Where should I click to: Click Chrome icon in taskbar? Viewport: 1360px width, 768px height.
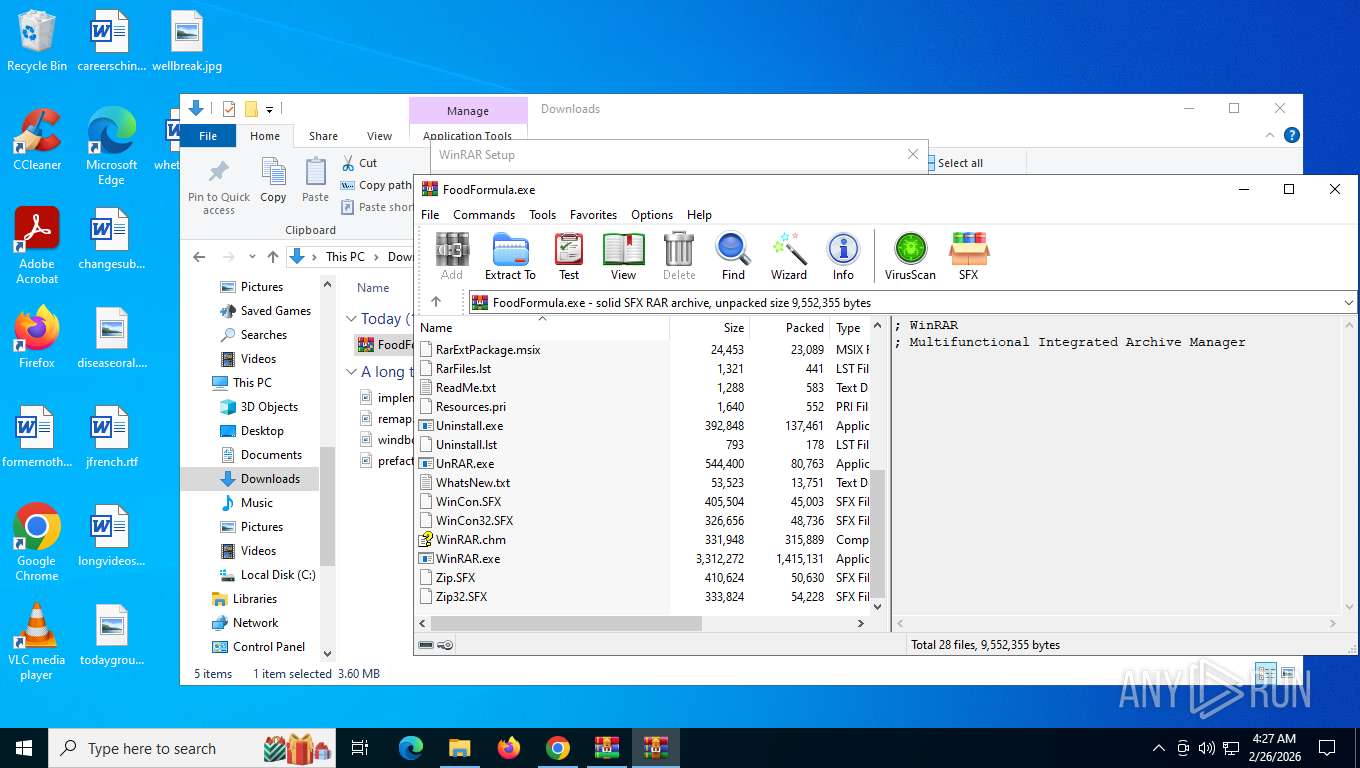point(557,747)
